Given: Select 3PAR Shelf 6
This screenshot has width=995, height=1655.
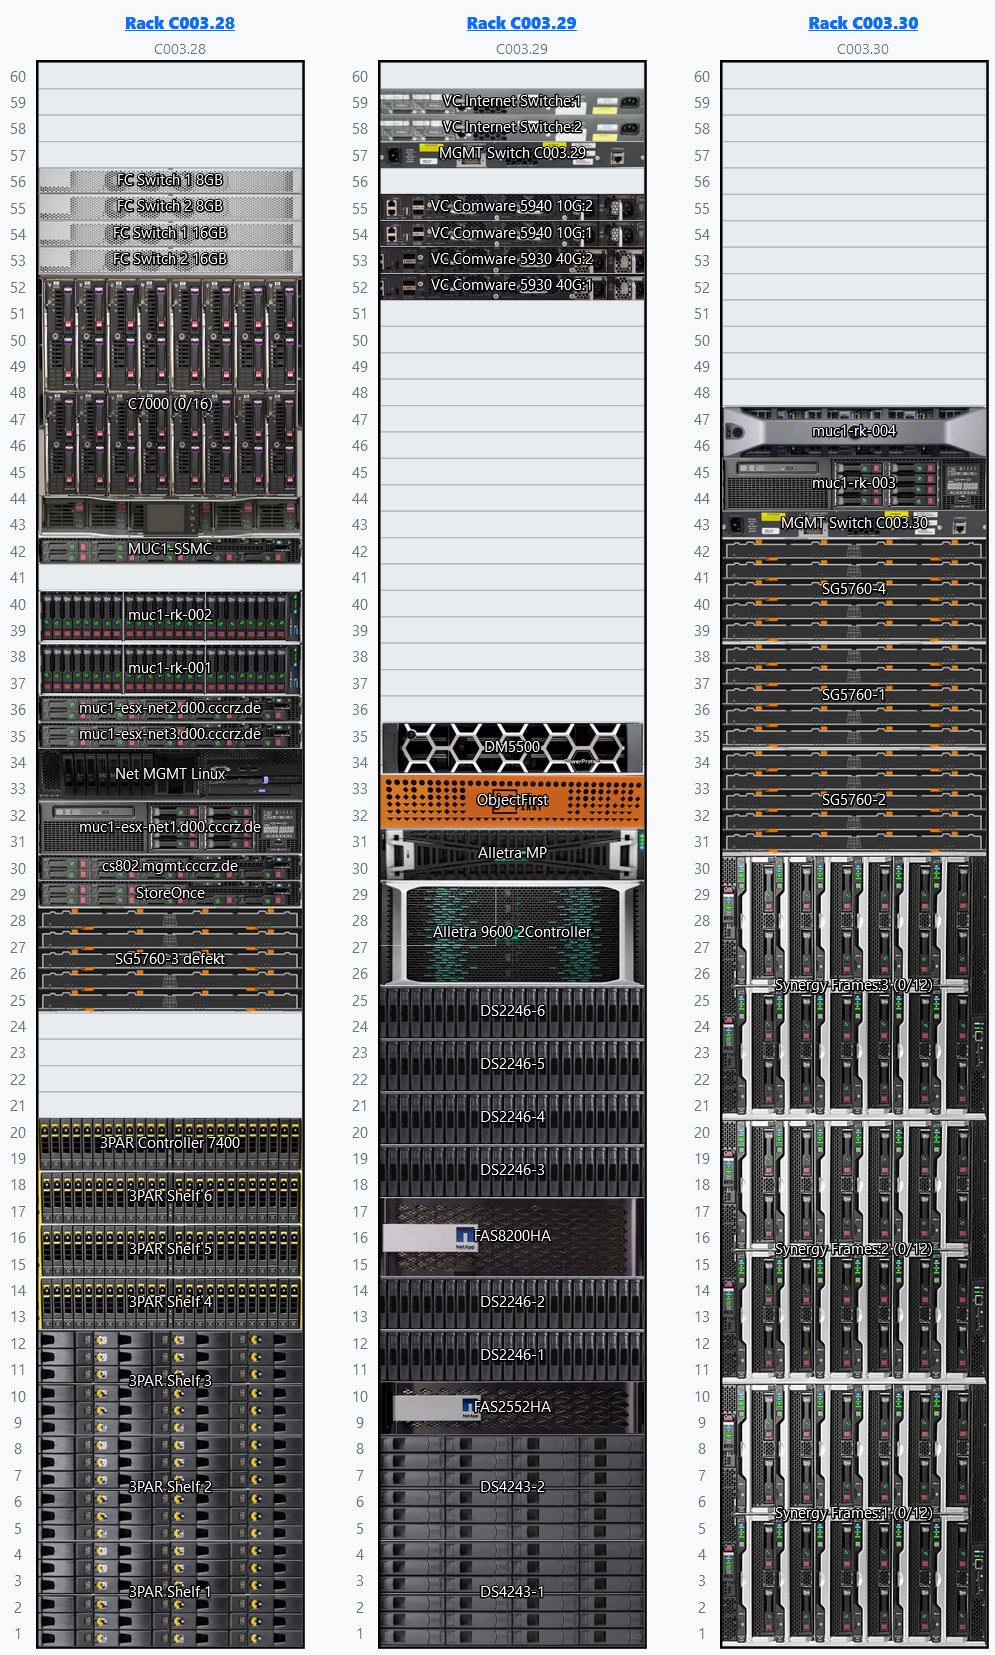Looking at the screenshot, I should (x=170, y=1197).
